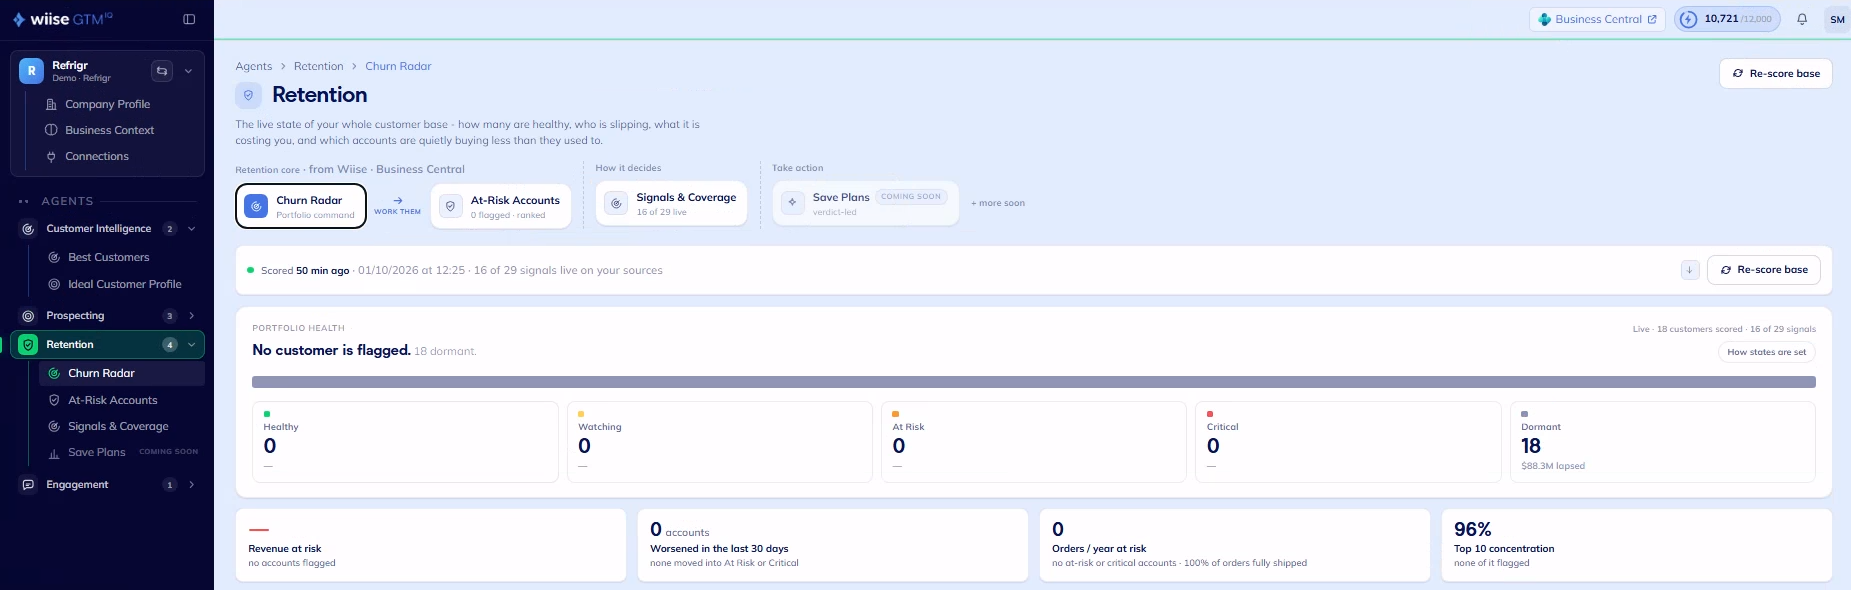Collapse the Retention section chevron
Viewport: 1851px width, 590px height.
click(x=191, y=345)
